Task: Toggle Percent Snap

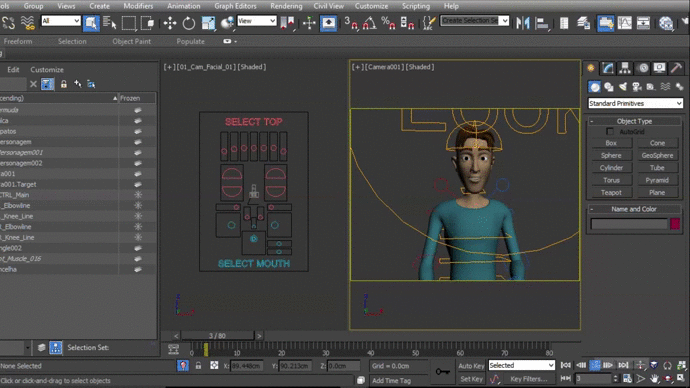Action: tap(388, 23)
